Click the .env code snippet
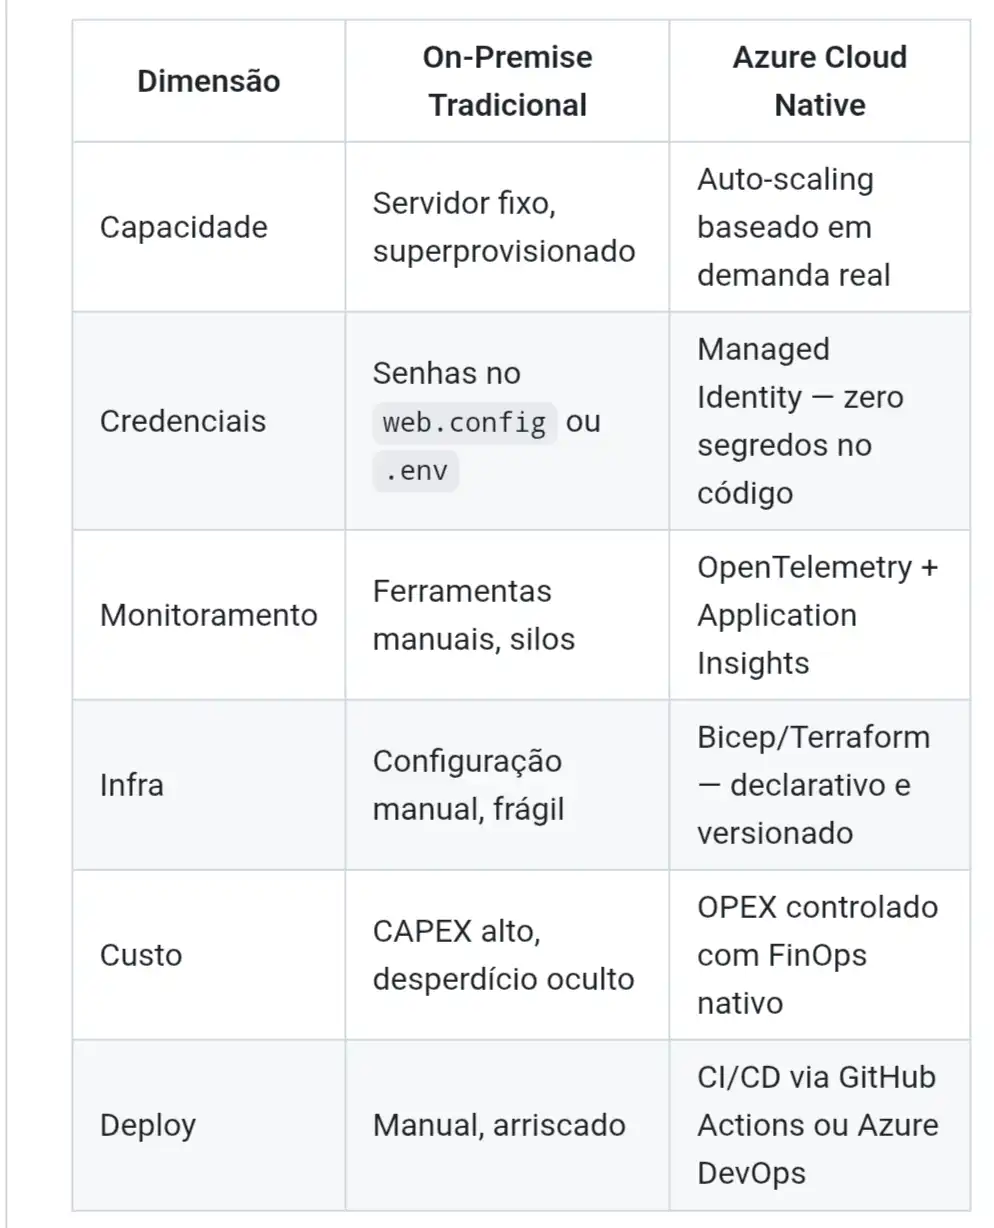 click(415, 470)
